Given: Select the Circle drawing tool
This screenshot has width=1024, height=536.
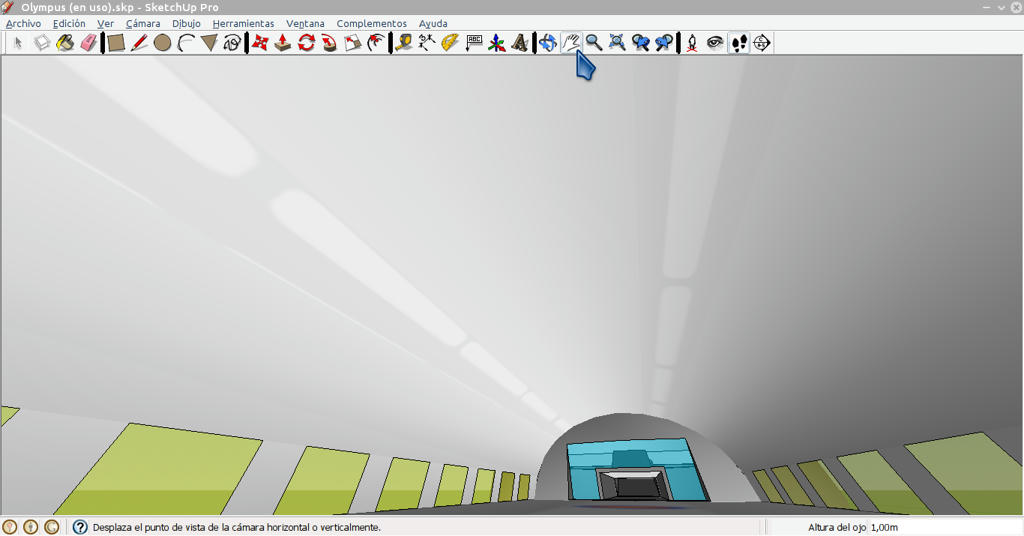Looking at the screenshot, I should (162, 43).
